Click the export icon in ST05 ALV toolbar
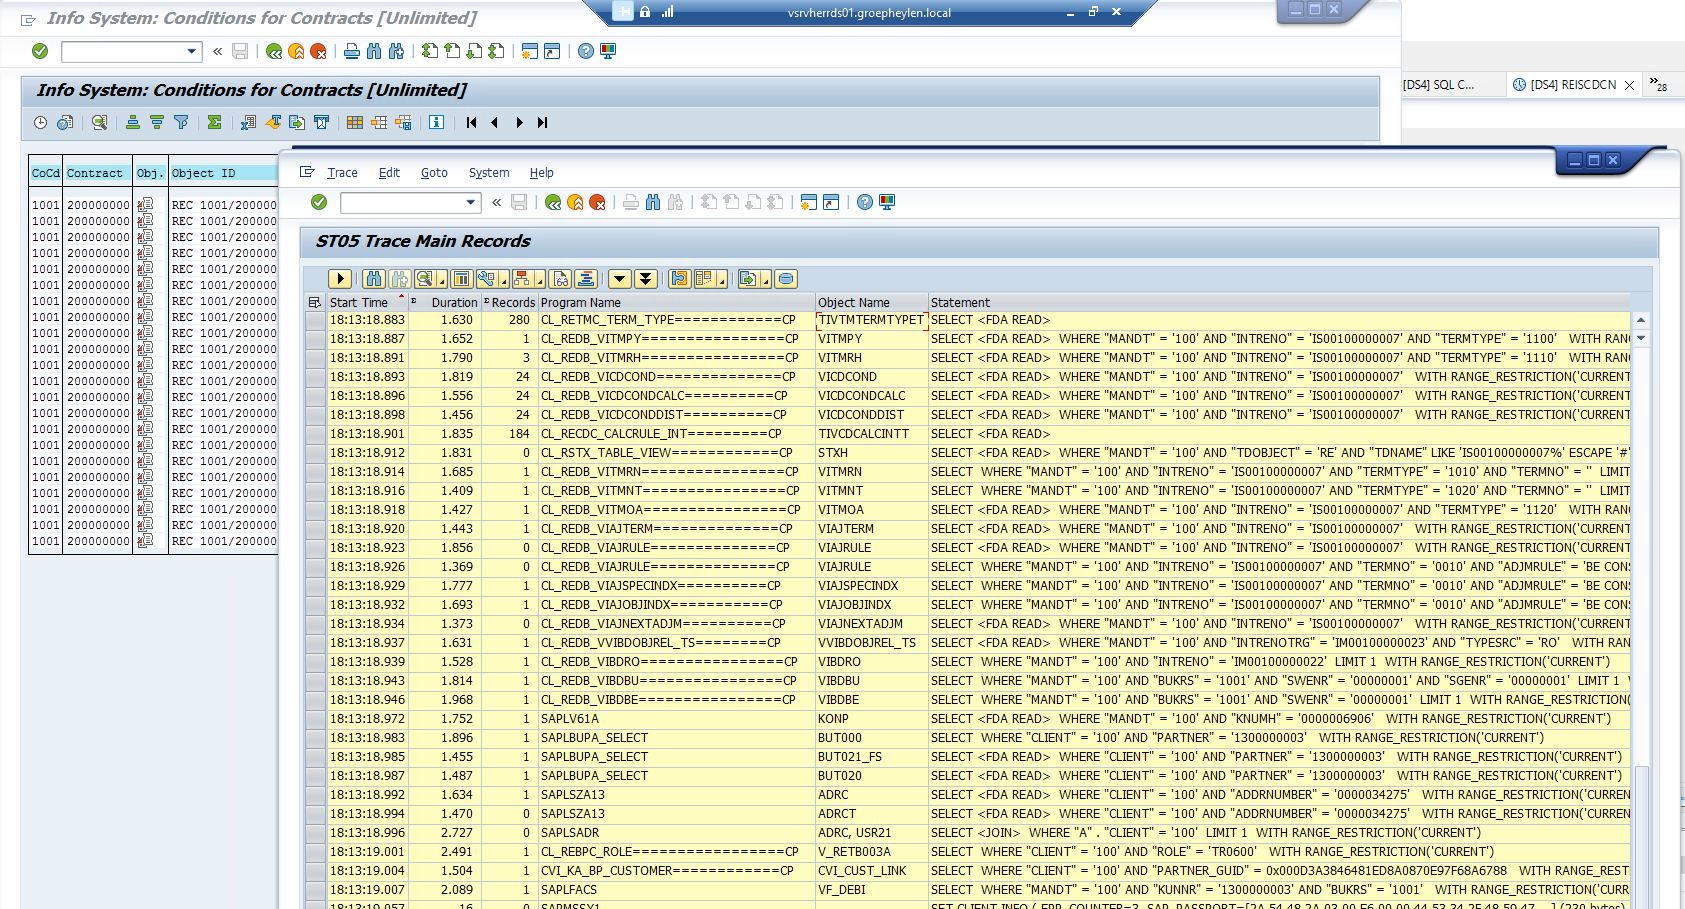Image resolution: width=1685 pixels, height=909 pixels. click(x=748, y=279)
